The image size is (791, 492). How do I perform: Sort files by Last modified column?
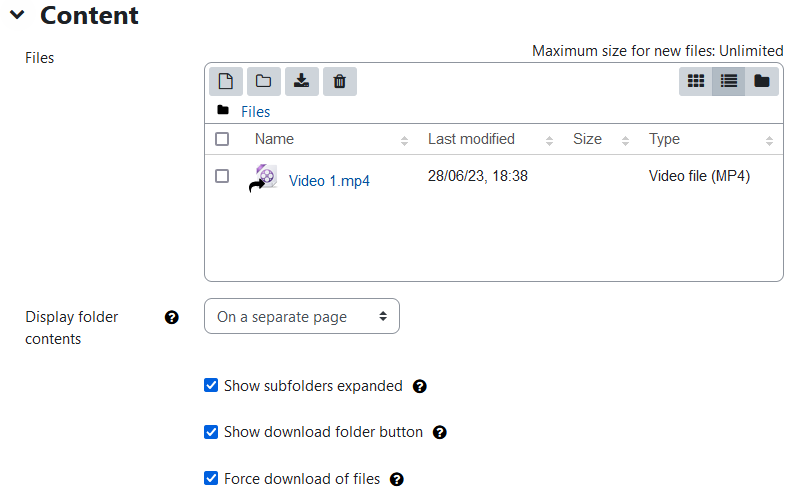click(x=471, y=139)
